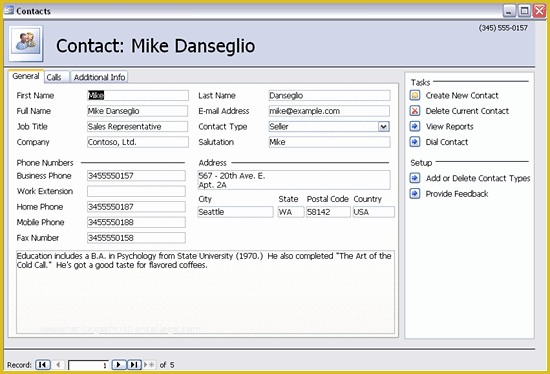Click the Home Phone field
Viewport: 550px width, 374px height.
coord(136,207)
